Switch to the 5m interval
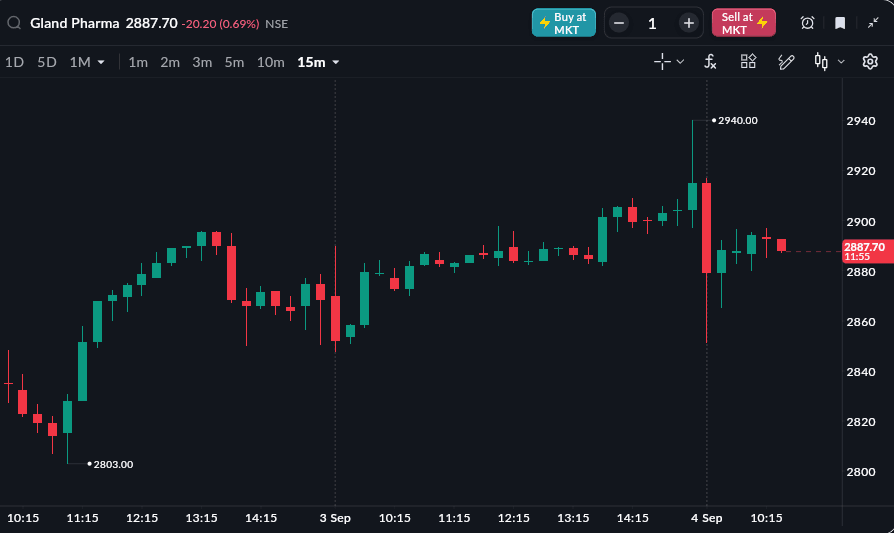Viewport: 894px width, 533px height. click(x=234, y=62)
